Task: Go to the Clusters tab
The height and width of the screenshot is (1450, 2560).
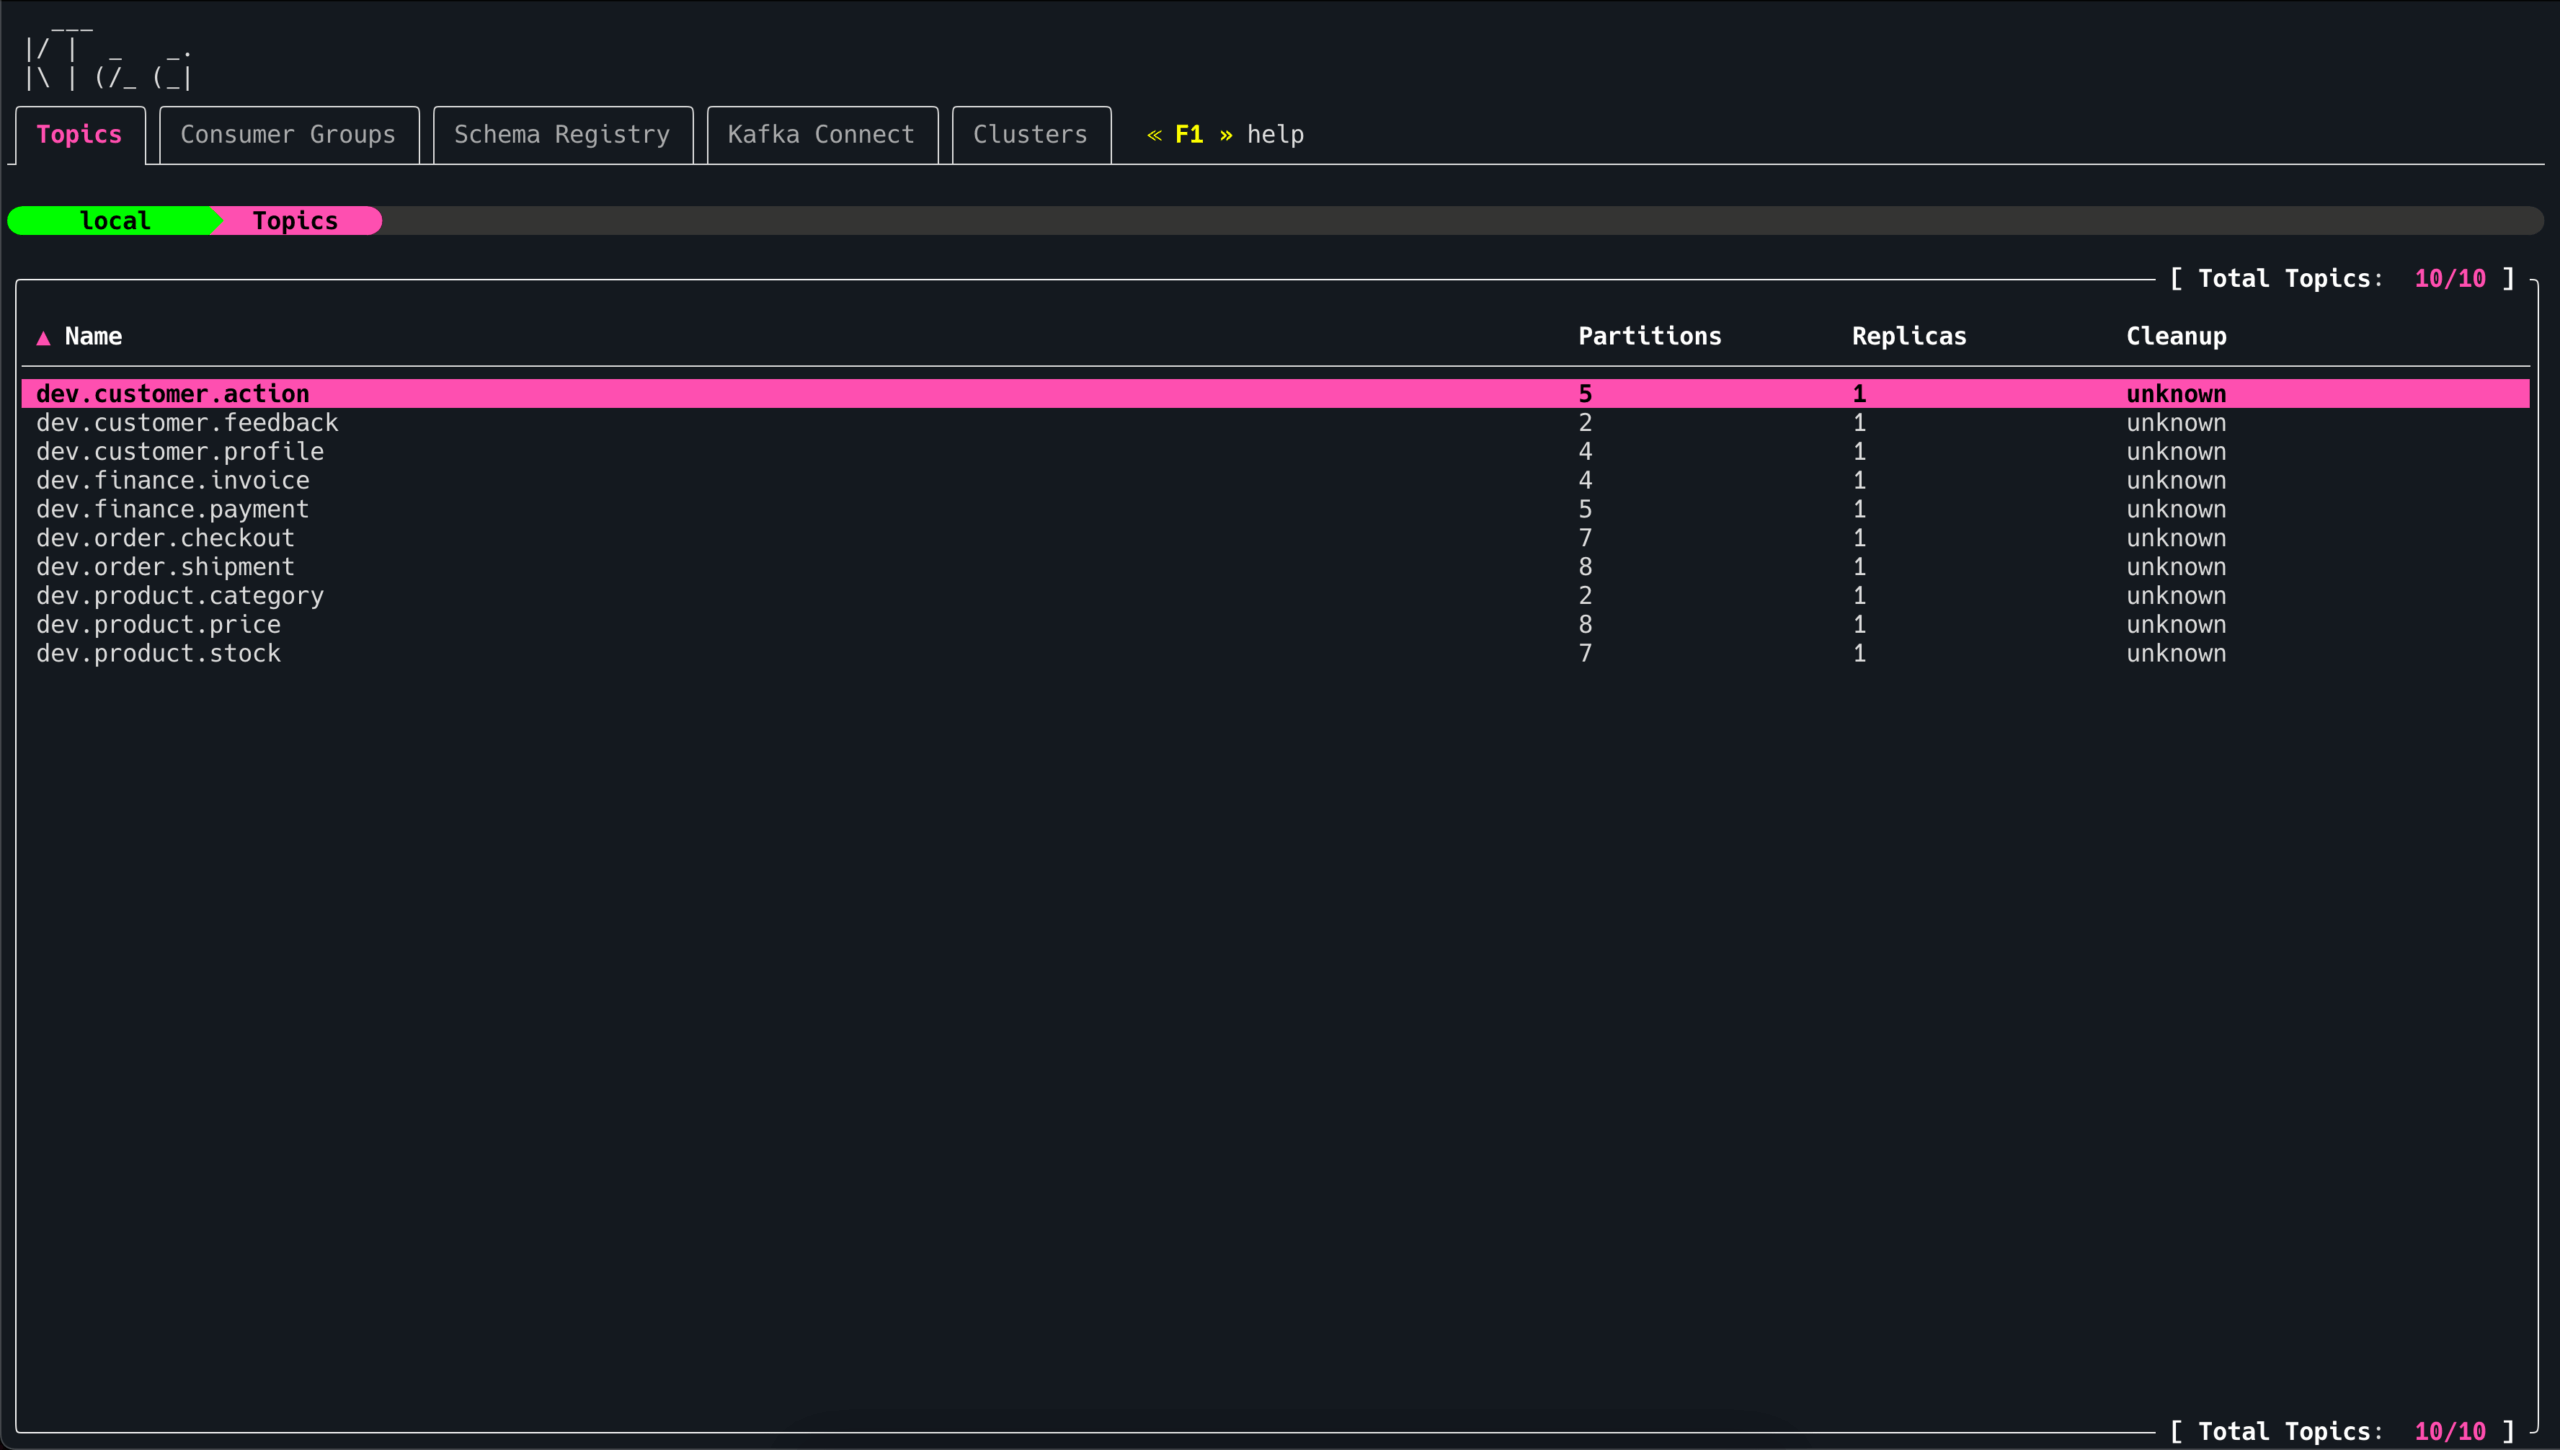Action: (1030, 135)
